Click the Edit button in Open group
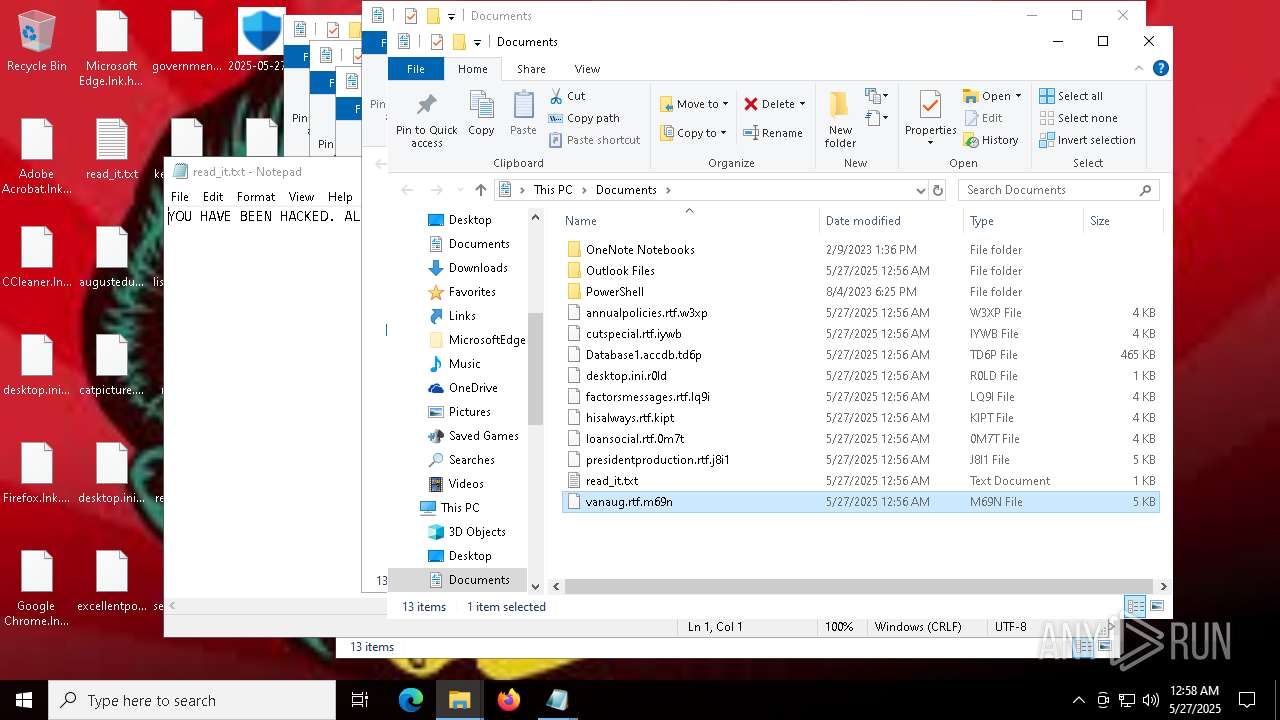 tap(983, 118)
